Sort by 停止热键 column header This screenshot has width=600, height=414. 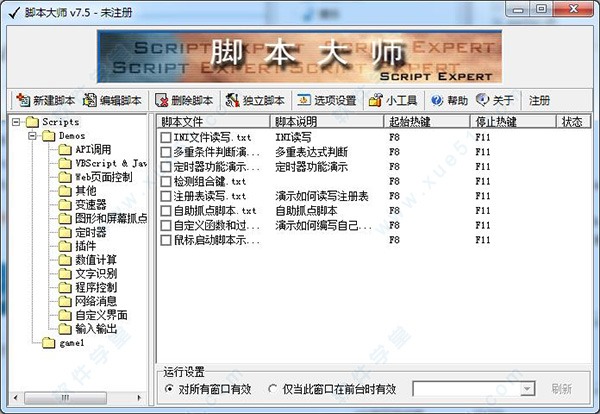coord(513,122)
